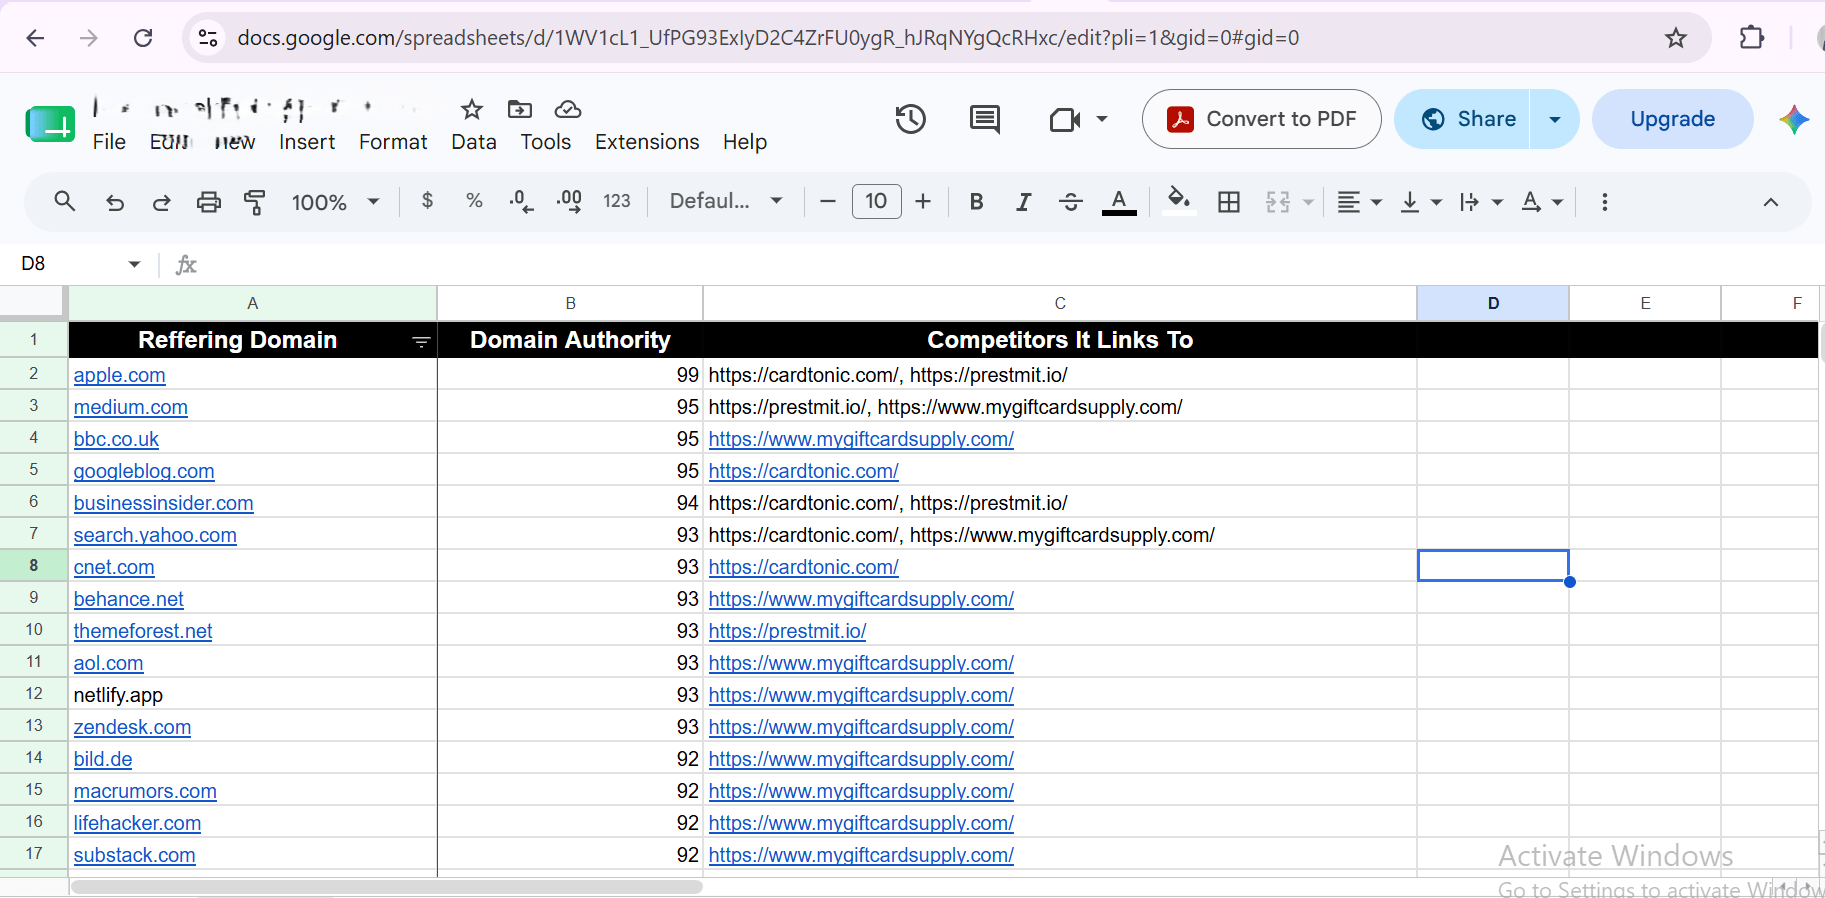Open more toolbar options
This screenshot has height=898, width=1825.
(x=1605, y=202)
